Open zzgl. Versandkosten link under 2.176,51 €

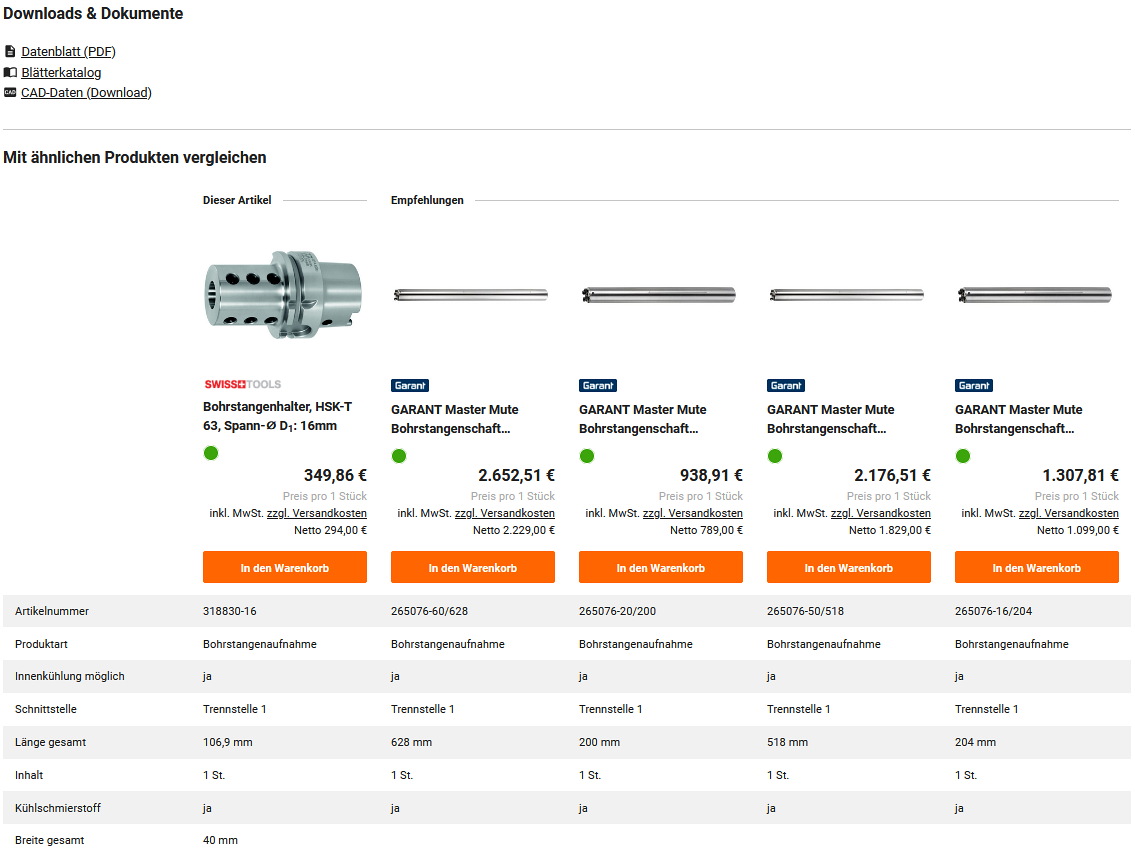pos(881,513)
